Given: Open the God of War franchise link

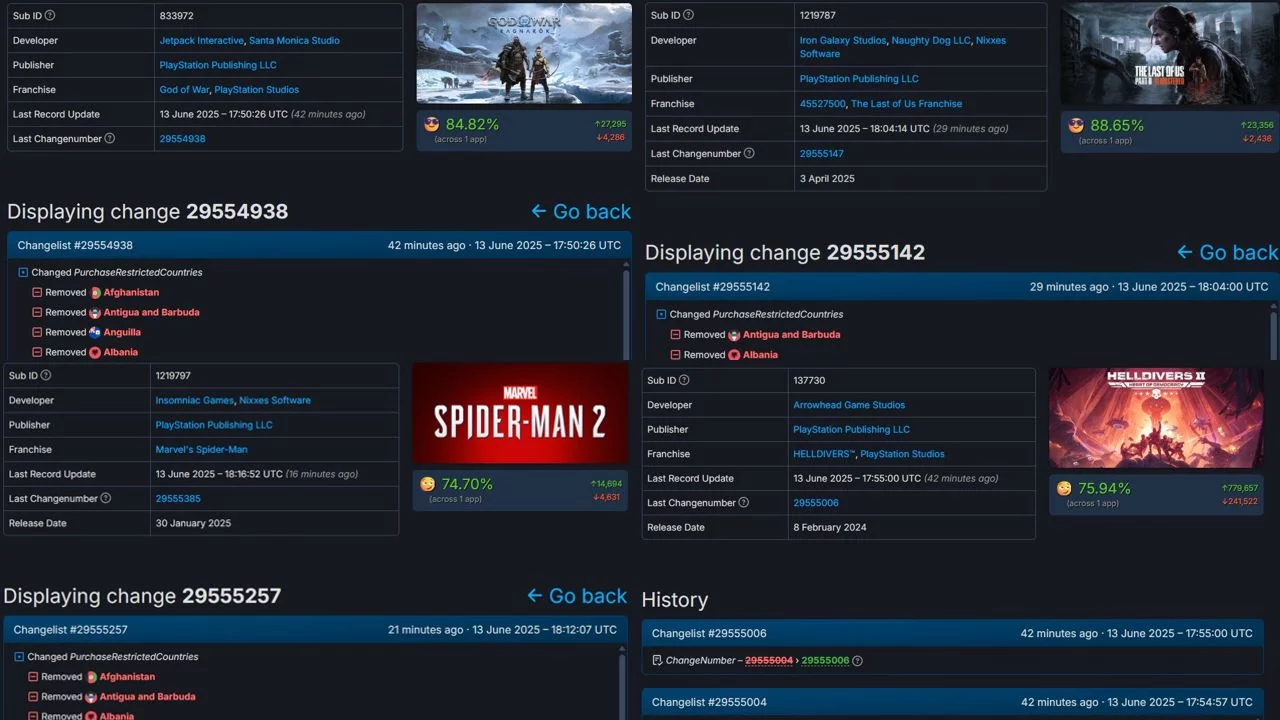Looking at the screenshot, I should click(x=184, y=90).
